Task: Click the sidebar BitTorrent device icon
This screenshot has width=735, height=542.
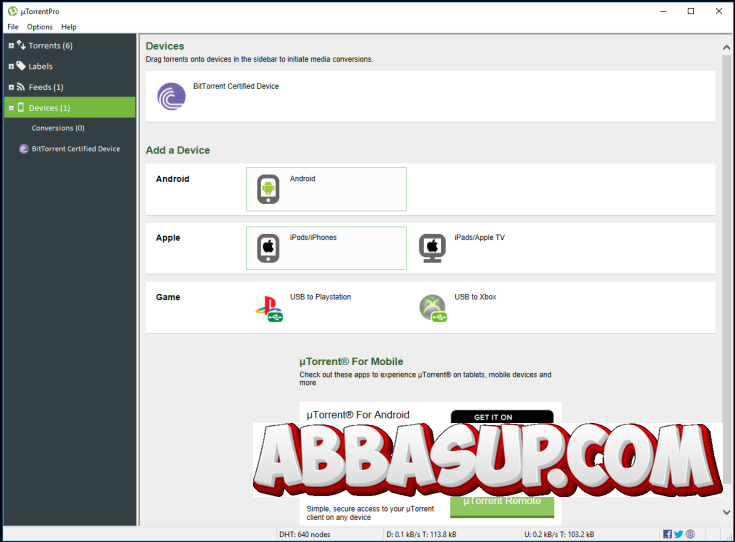Action: point(24,149)
